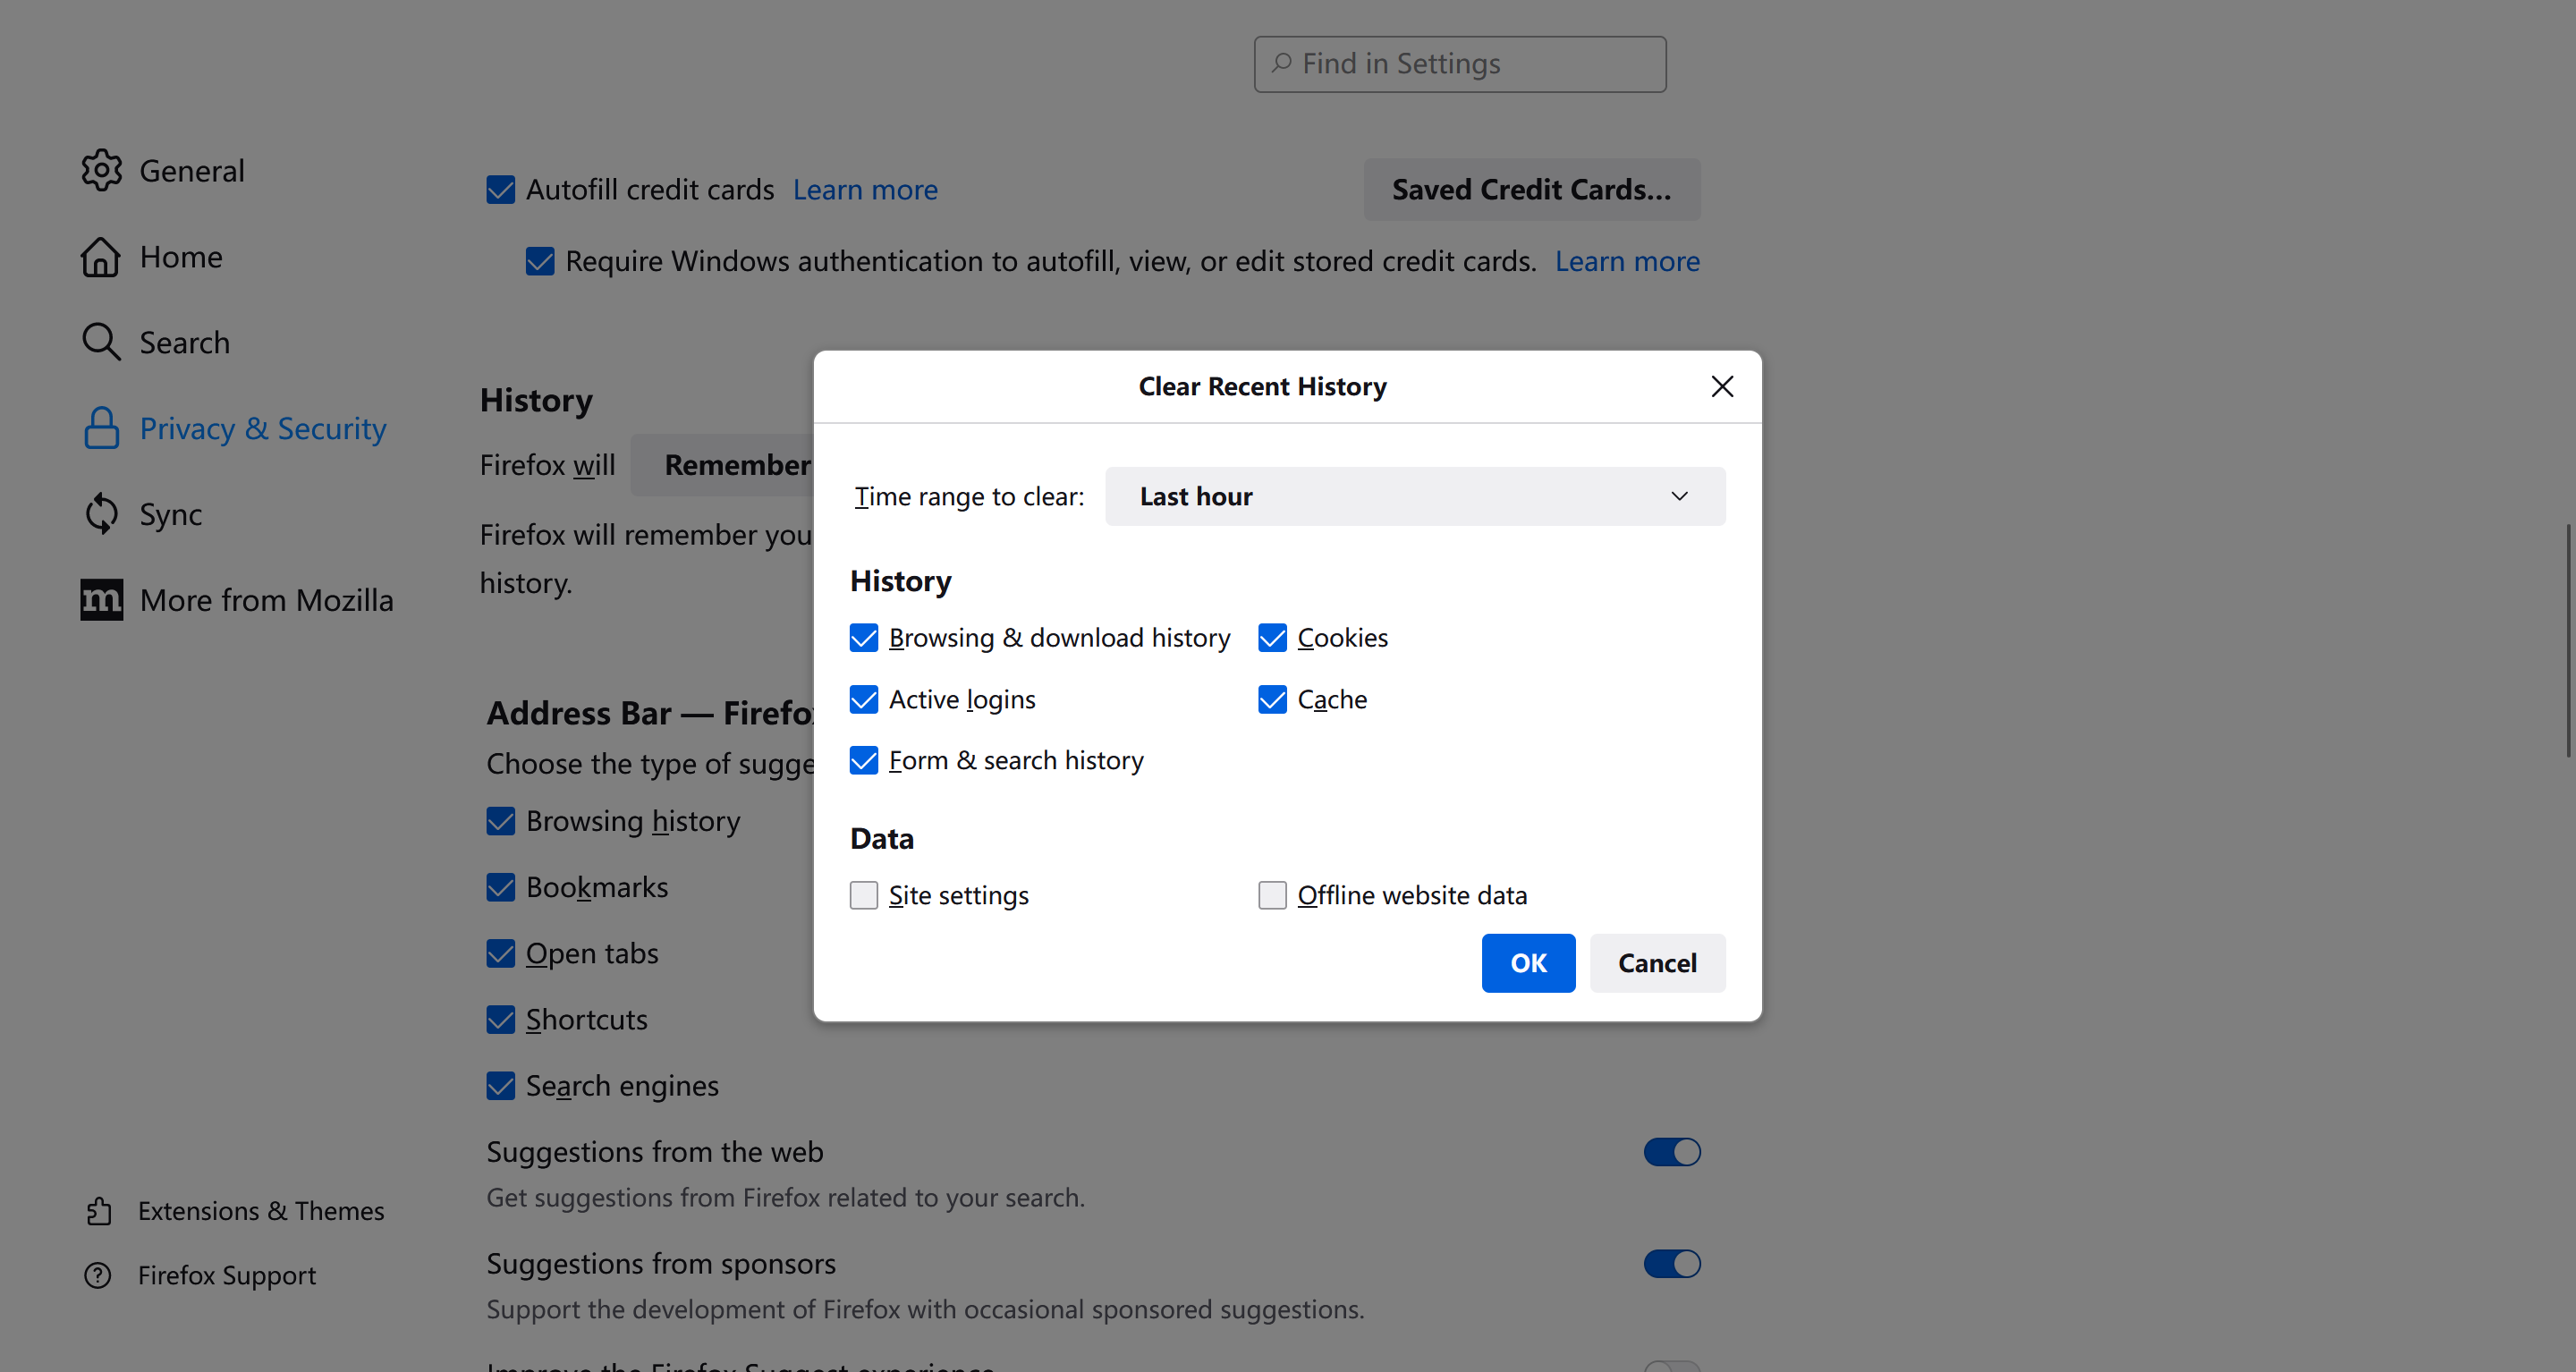Click the Last hour dropdown chevron

tap(1679, 496)
